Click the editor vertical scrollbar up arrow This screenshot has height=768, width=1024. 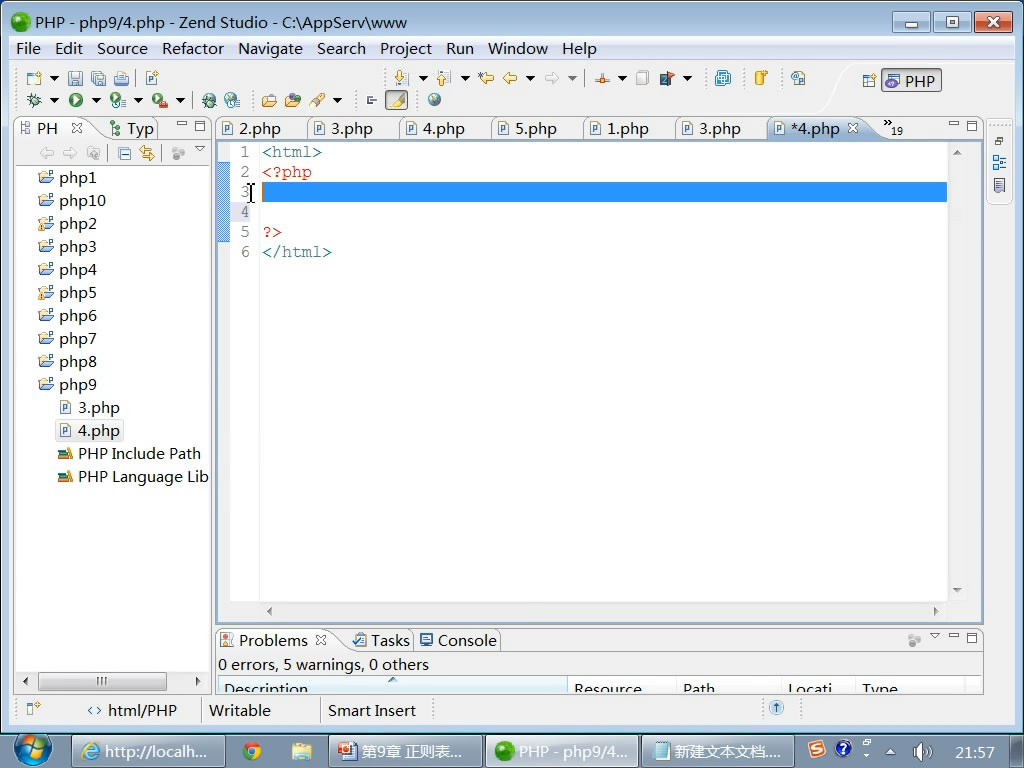pos(957,153)
